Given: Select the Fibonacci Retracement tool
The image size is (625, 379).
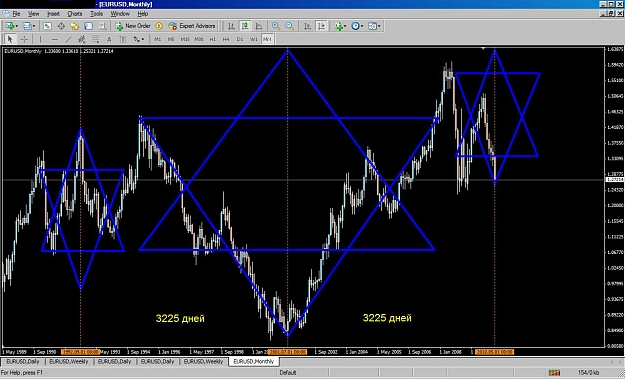Looking at the screenshot, I should (96, 39).
